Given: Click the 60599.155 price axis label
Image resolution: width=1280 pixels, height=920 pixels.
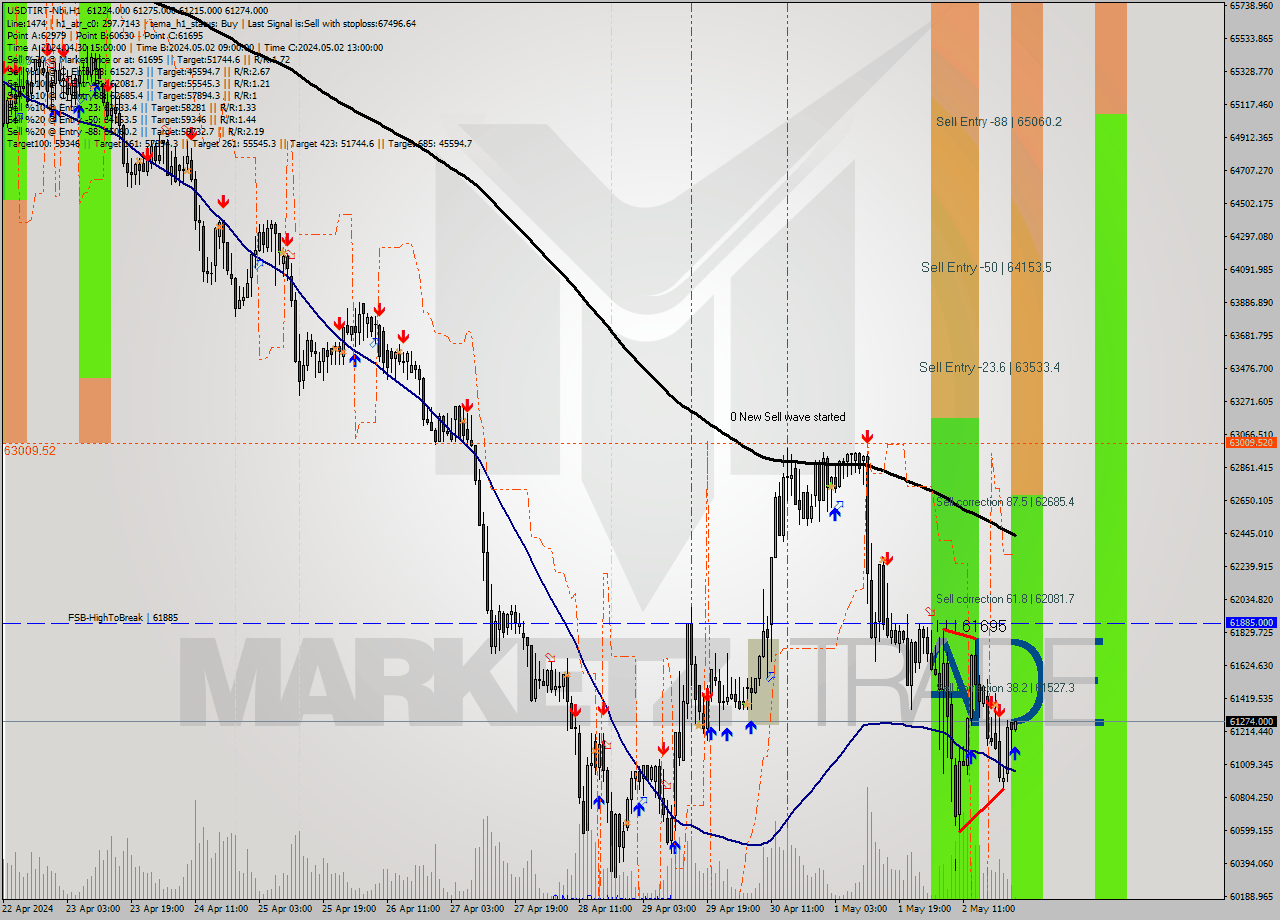Looking at the screenshot, I should point(1250,830).
